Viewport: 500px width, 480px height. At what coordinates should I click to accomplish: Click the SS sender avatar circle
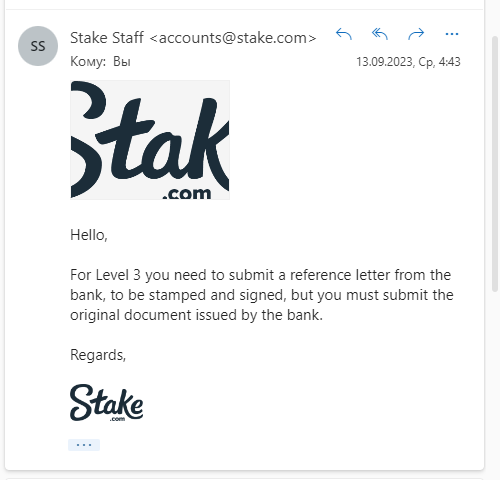pyautogui.click(x=38, y=46)
